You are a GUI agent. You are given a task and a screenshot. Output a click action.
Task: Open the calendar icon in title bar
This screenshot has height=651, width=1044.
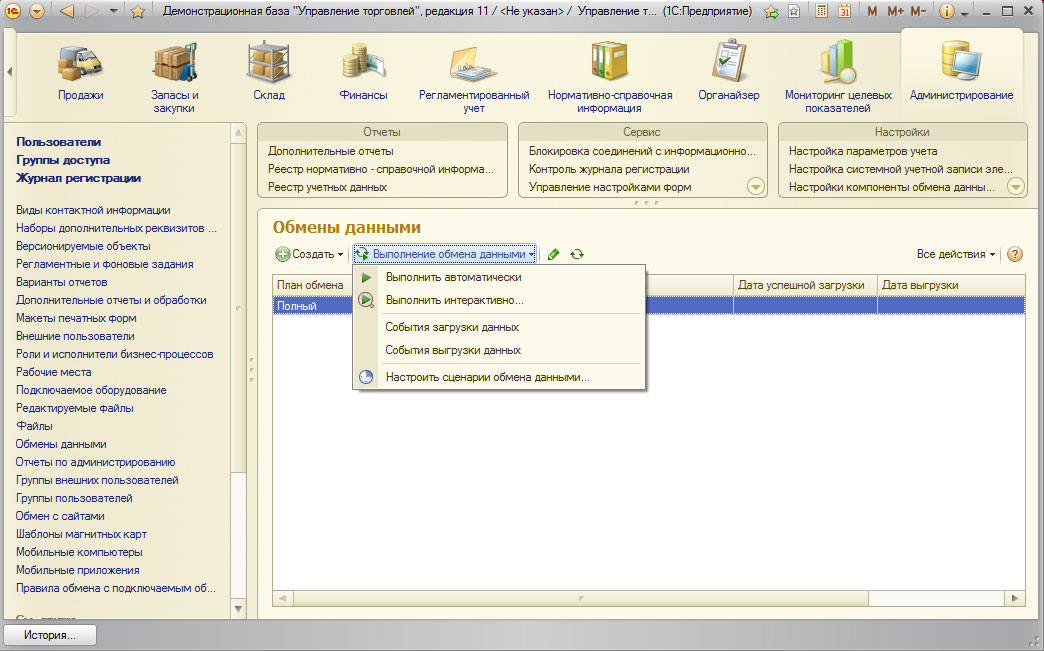844,12
